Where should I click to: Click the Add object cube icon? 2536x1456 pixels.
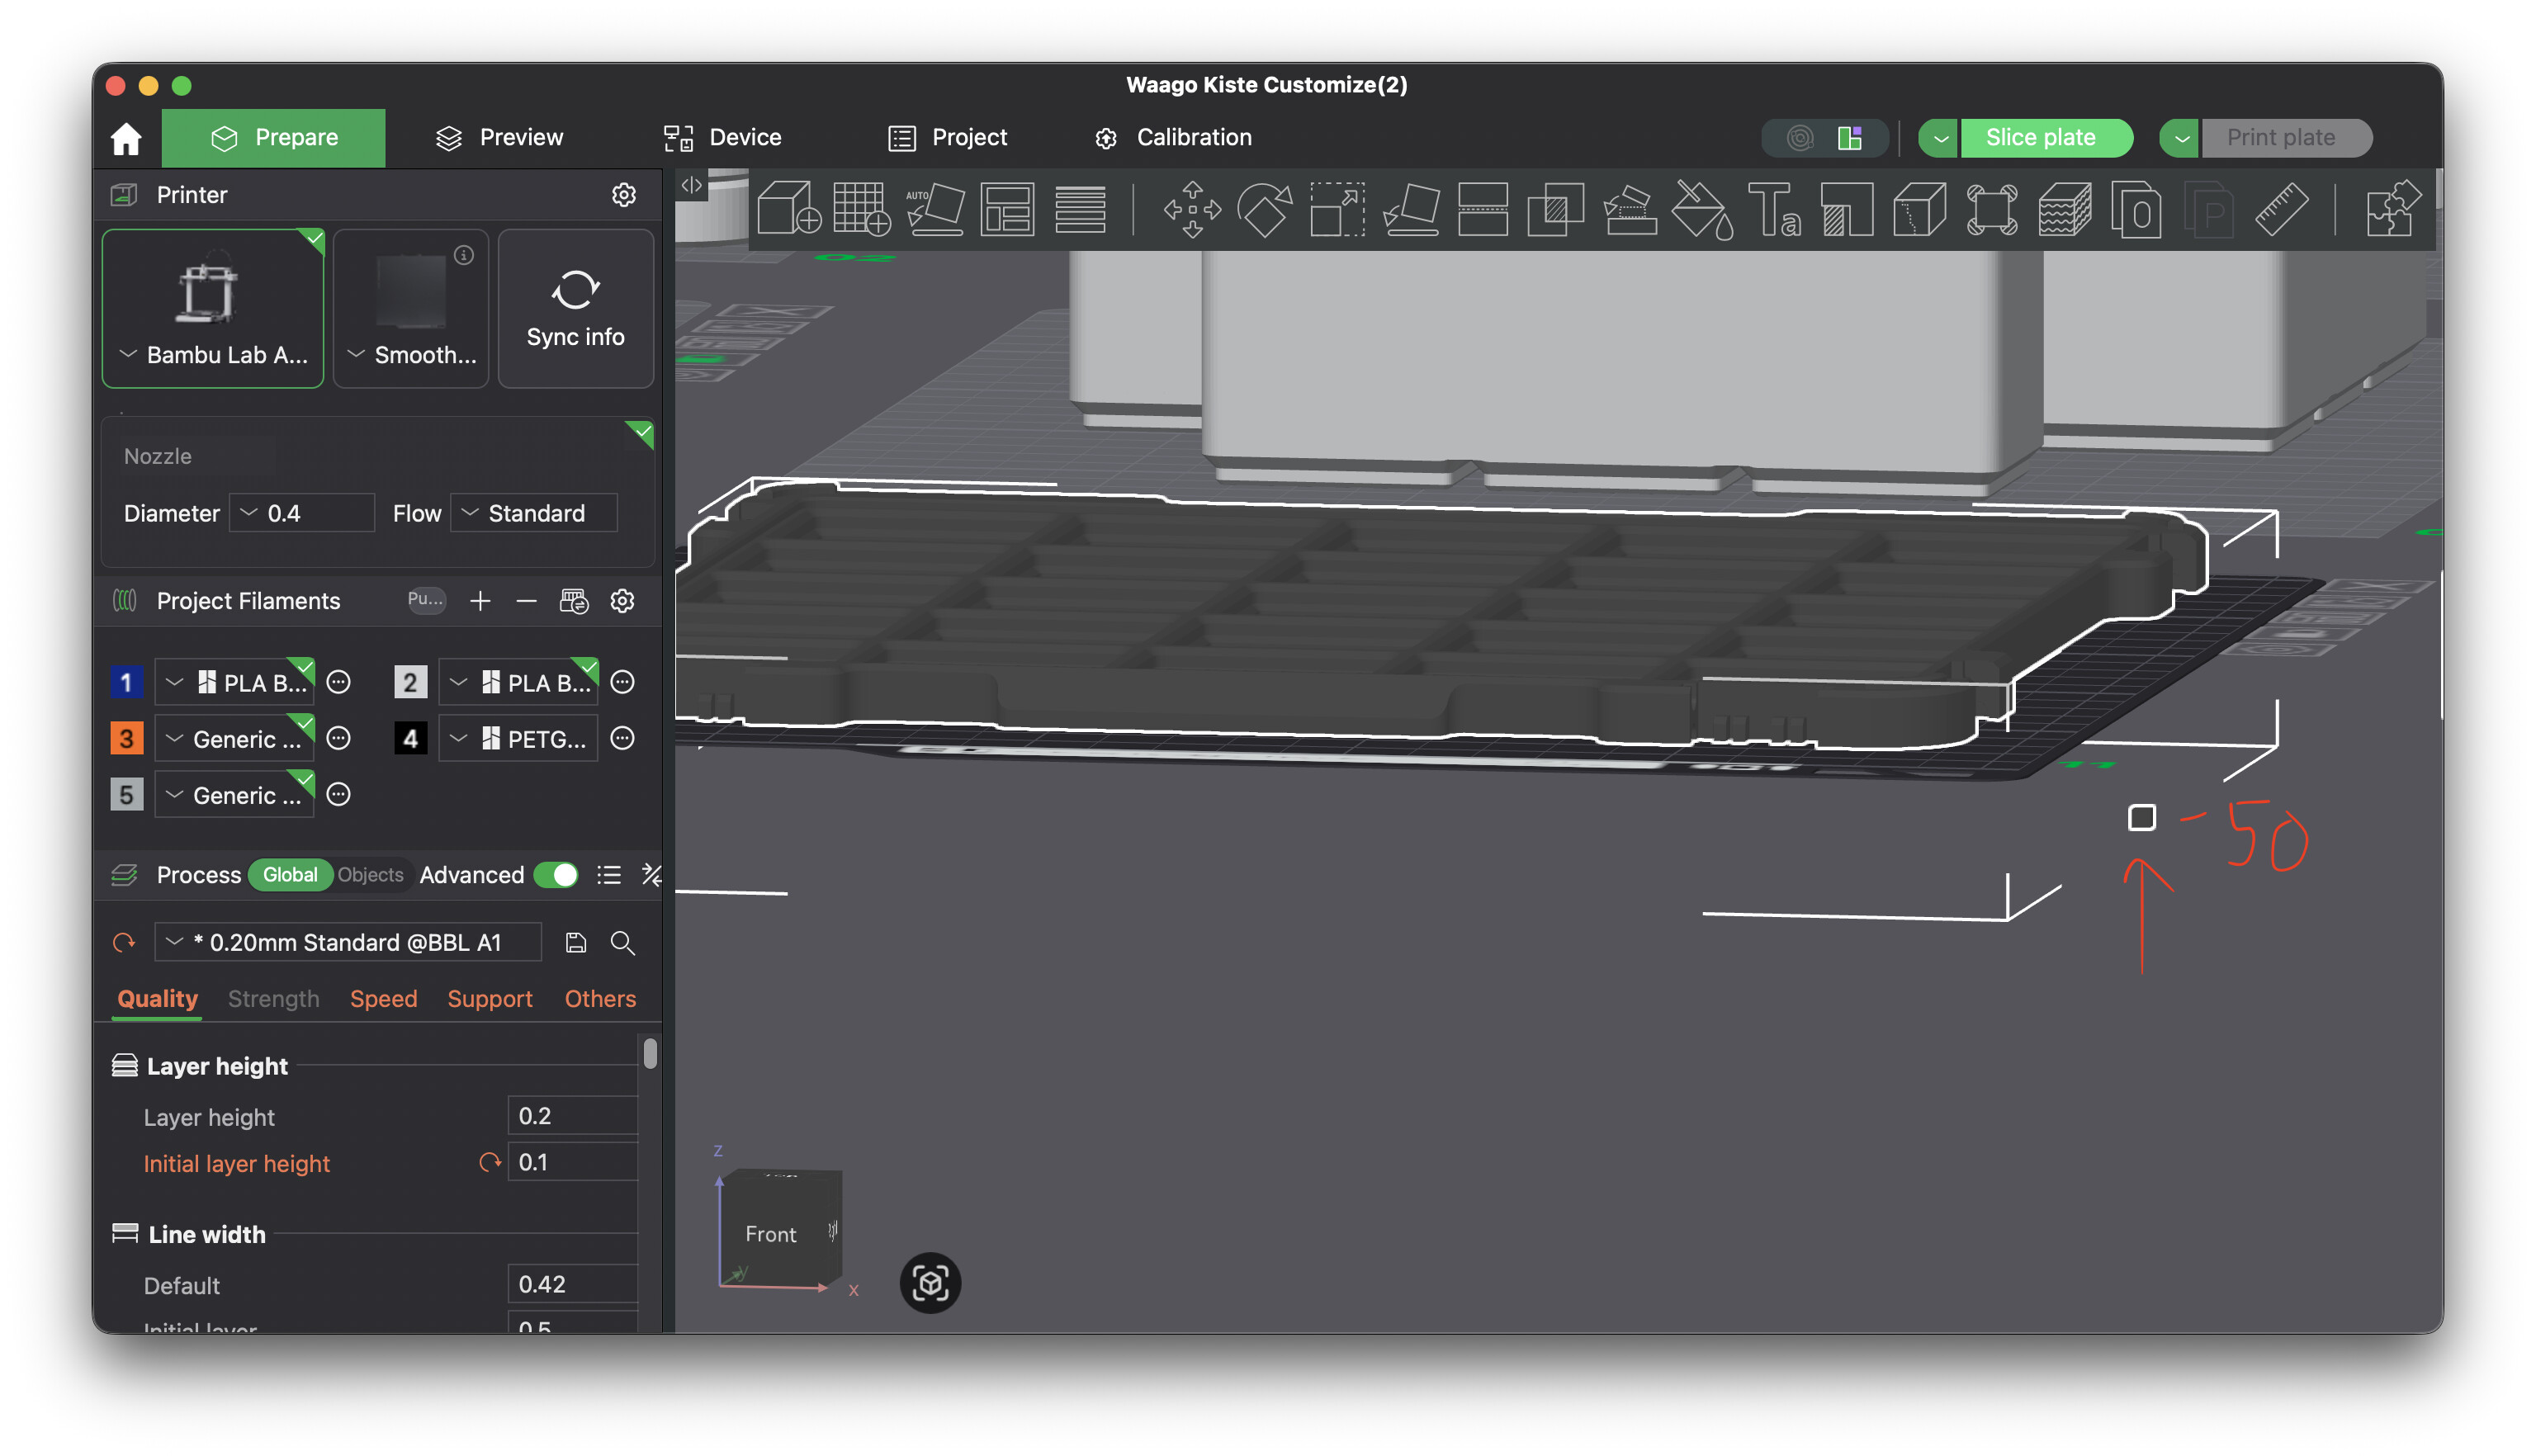[788, 208]
